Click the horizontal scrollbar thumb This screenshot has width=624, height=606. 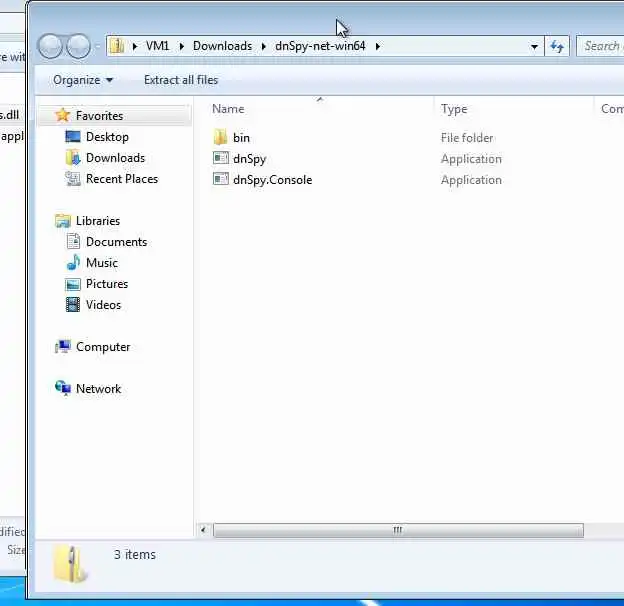pyautogui.click(x=398, y=531)
